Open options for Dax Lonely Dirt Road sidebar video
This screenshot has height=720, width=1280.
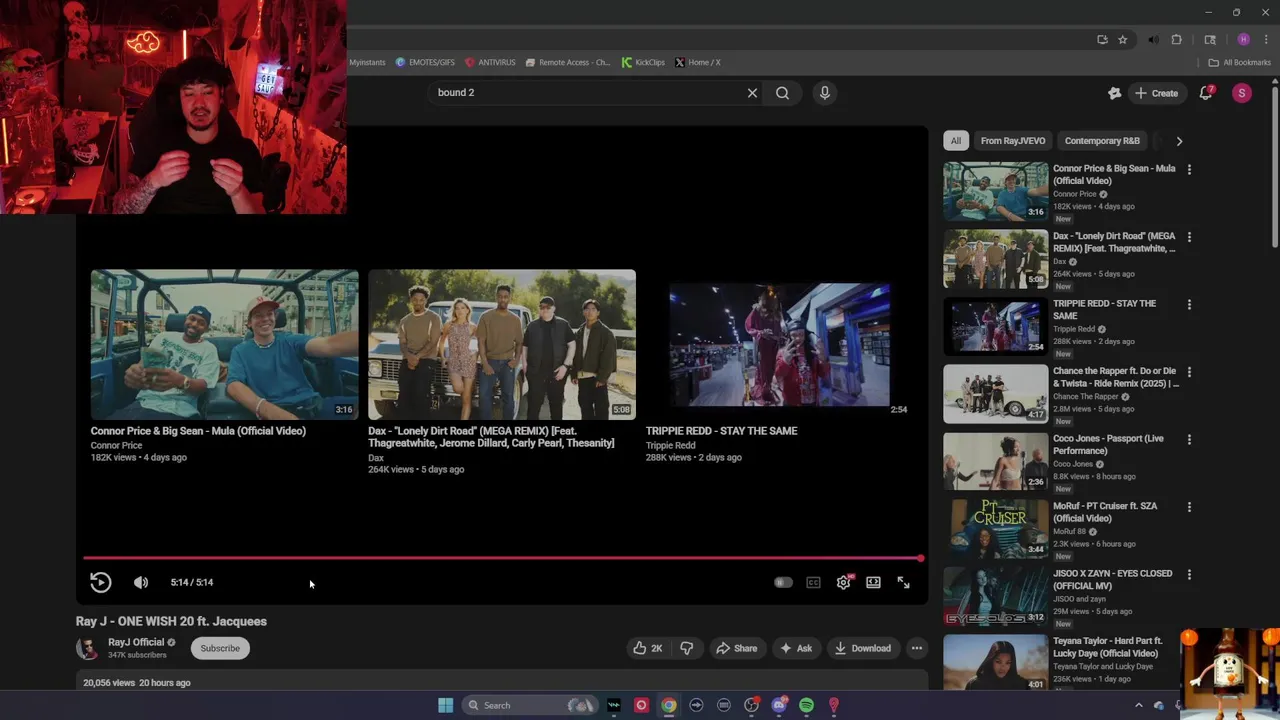point(1189,237)
